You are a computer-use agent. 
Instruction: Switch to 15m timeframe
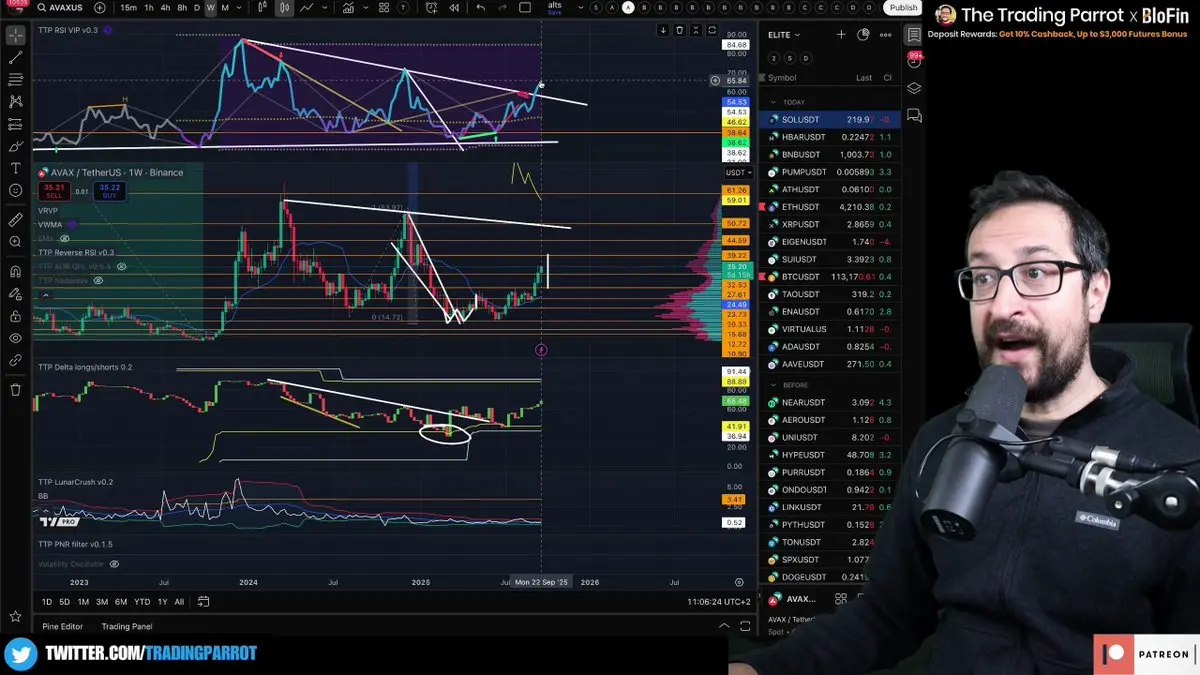[x=128, y=8]
